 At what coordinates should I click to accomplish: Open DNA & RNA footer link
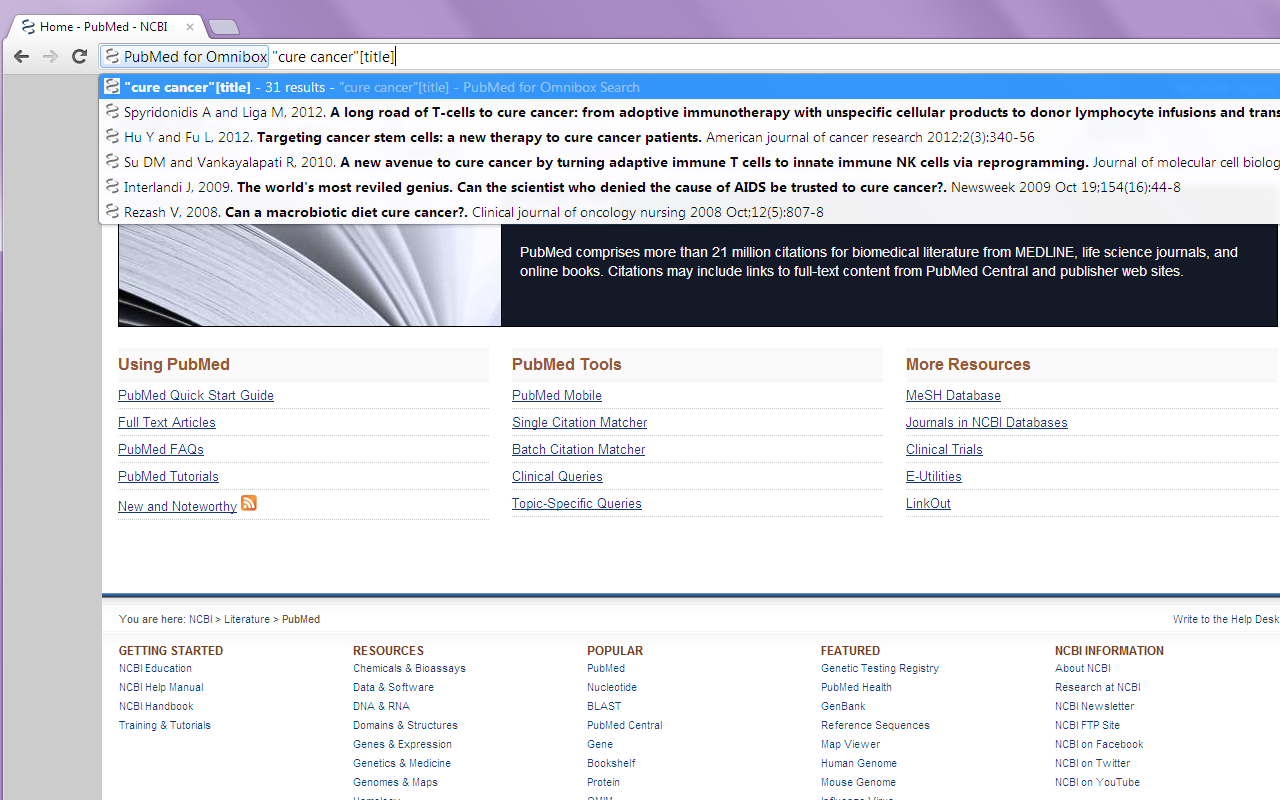click(381, 706)
